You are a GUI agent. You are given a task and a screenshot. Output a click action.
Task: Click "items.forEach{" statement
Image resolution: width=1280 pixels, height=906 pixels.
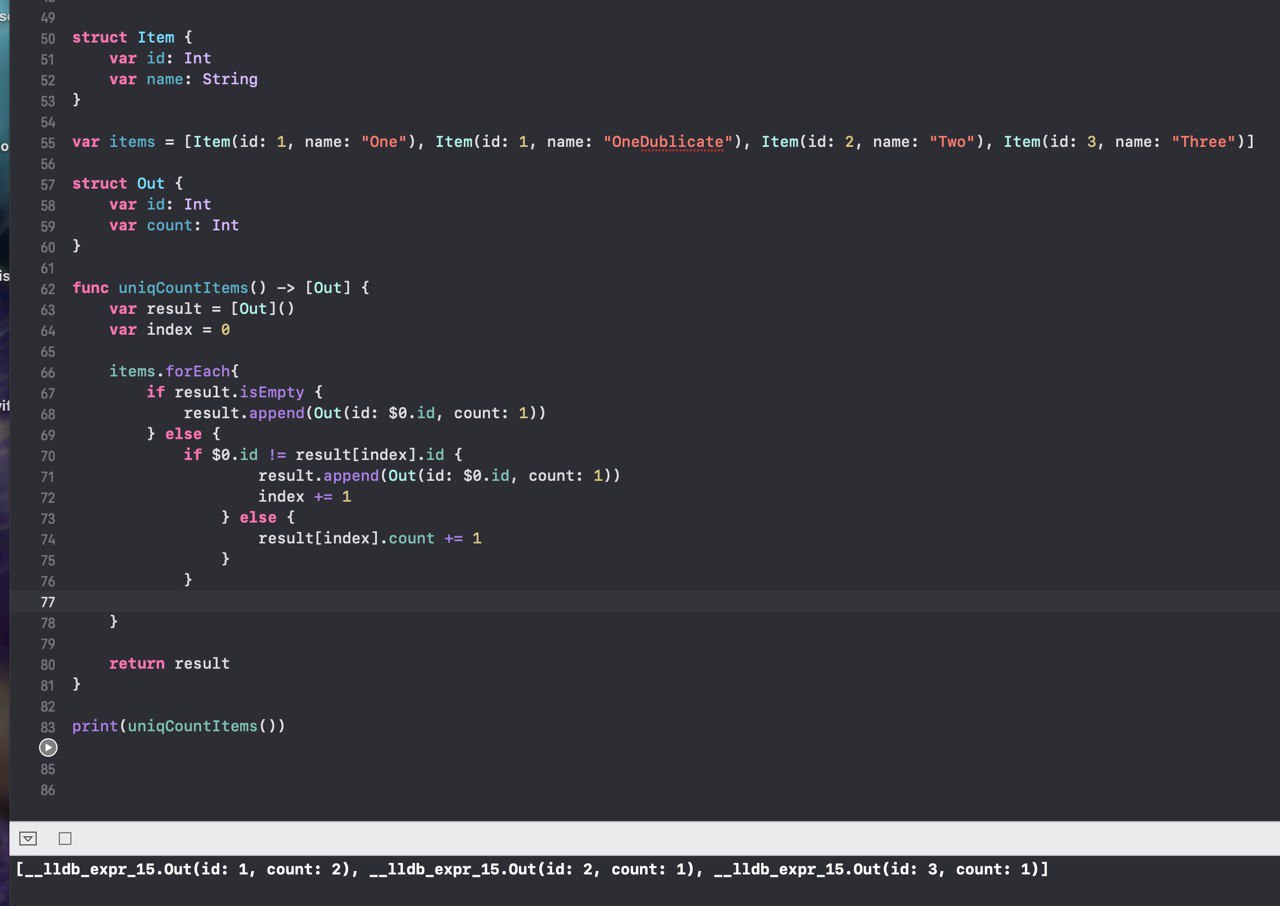click(x=174, y=371)
